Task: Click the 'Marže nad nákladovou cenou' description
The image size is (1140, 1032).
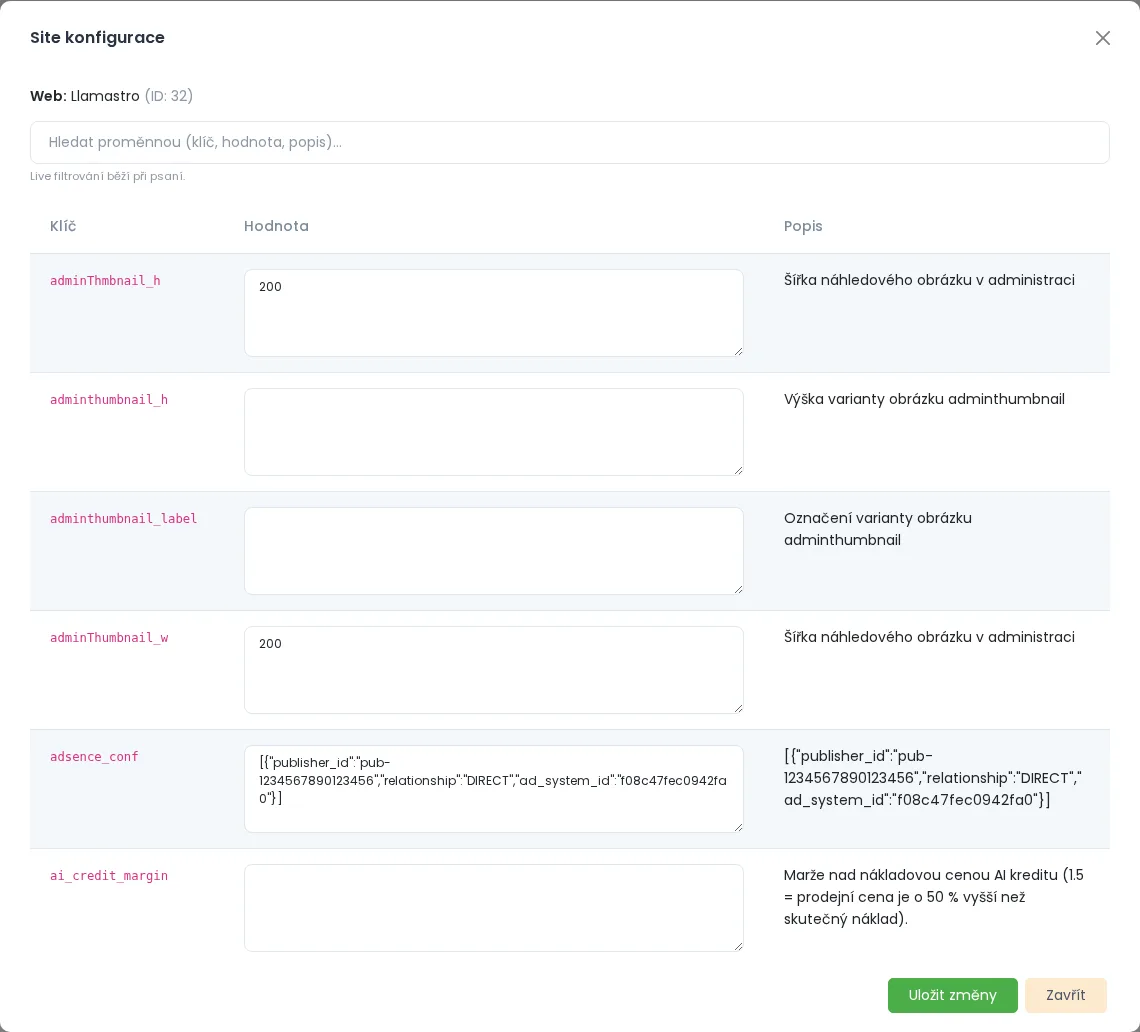Action: click(934, 897)
